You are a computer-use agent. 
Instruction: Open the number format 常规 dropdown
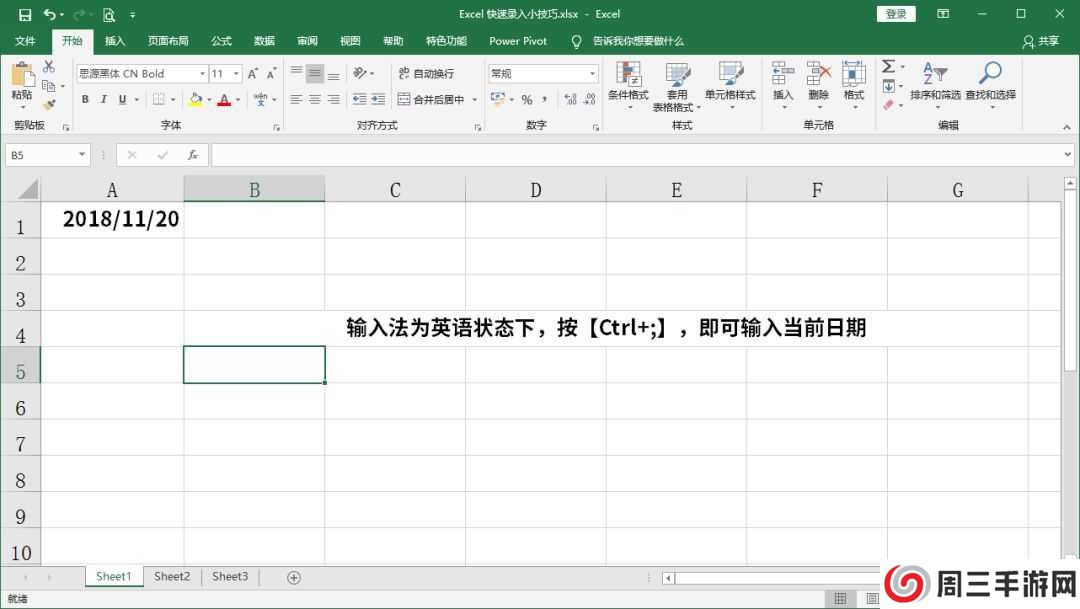592,73
